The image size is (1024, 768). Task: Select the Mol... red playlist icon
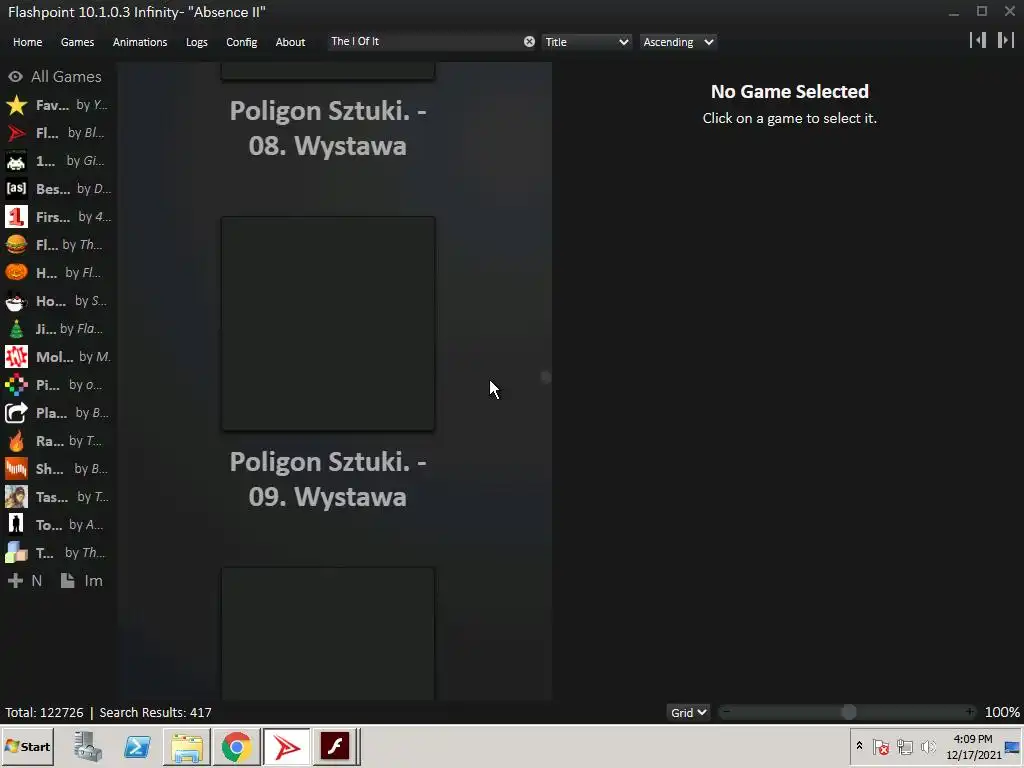(x=16, y=357)
